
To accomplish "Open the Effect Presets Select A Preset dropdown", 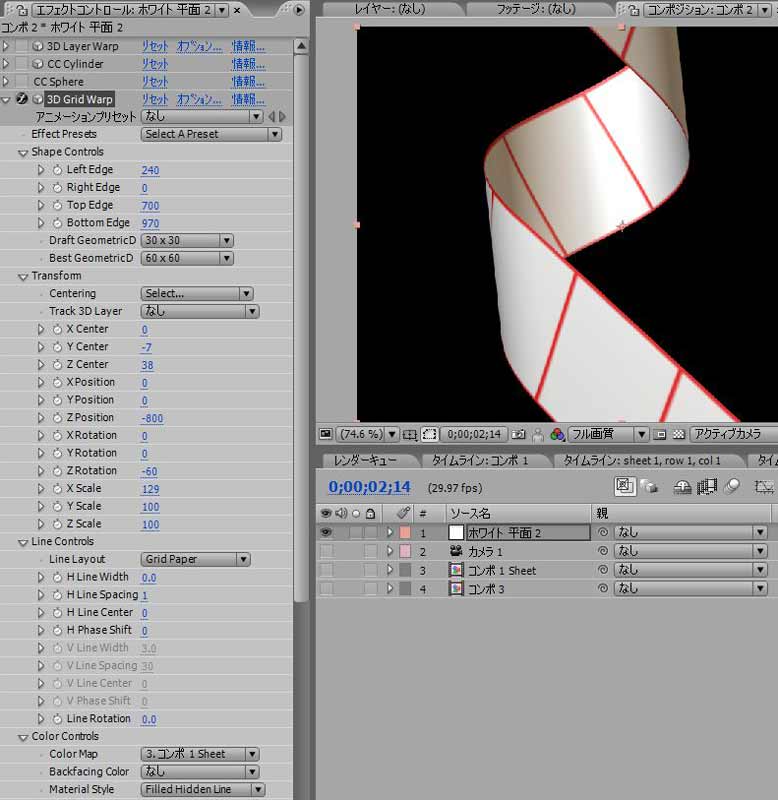I will click(211, 134).
